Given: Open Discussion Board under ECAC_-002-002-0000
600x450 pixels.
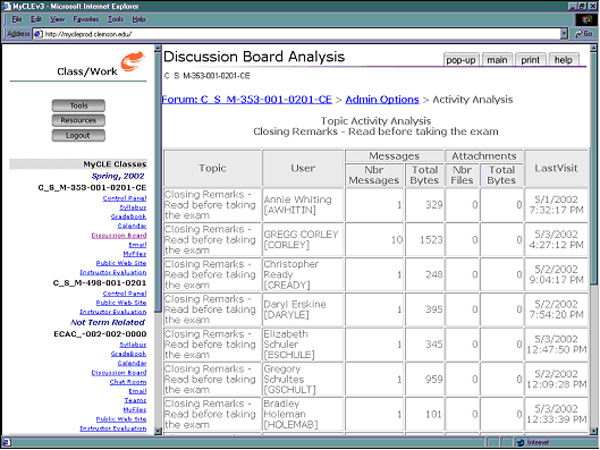Looking at the screenshot, I should pos(119,373).
